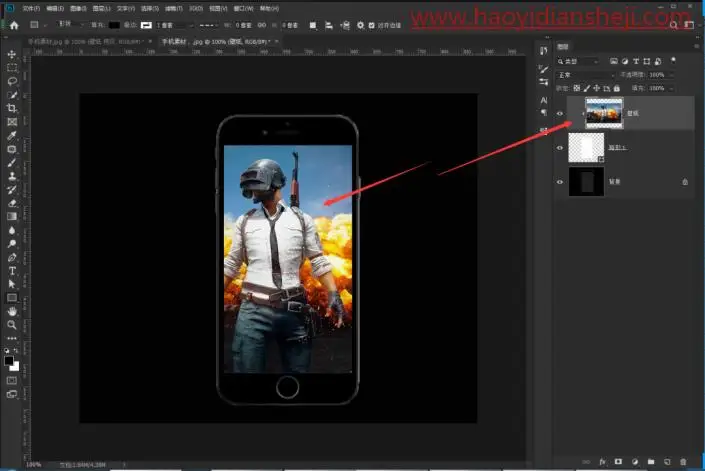Open the Edit menu
This screenshot has width=705, height=471.
55,9
